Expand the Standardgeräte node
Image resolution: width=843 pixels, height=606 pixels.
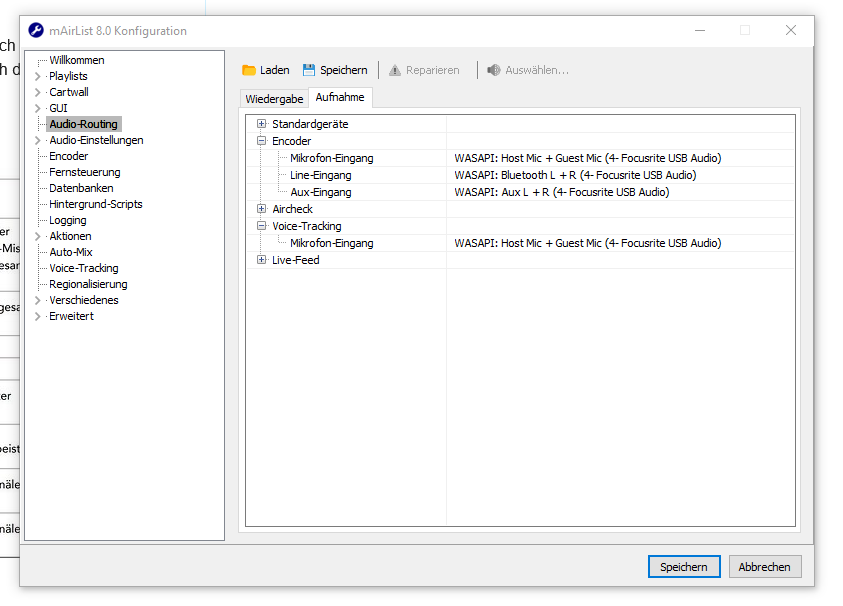point(262,124)
